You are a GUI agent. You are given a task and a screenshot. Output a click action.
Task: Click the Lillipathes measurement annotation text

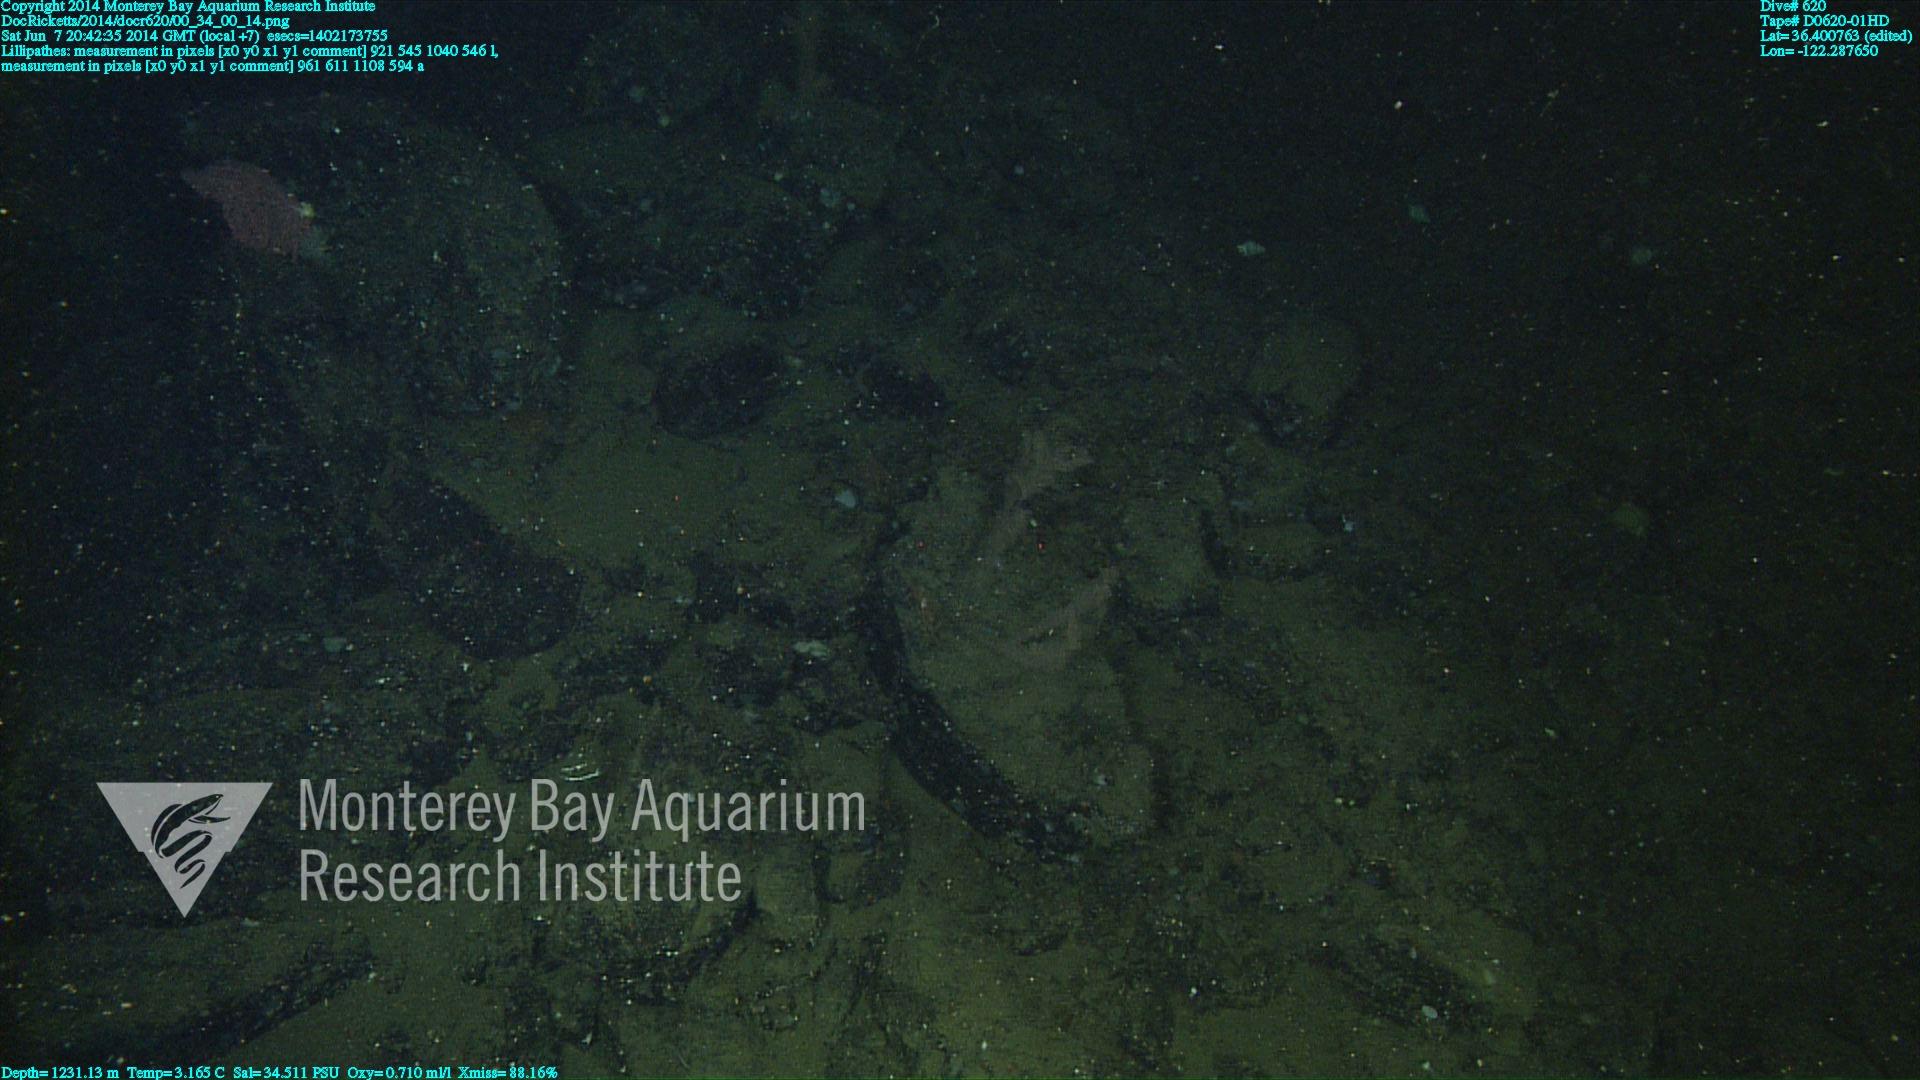click(249, 51)
